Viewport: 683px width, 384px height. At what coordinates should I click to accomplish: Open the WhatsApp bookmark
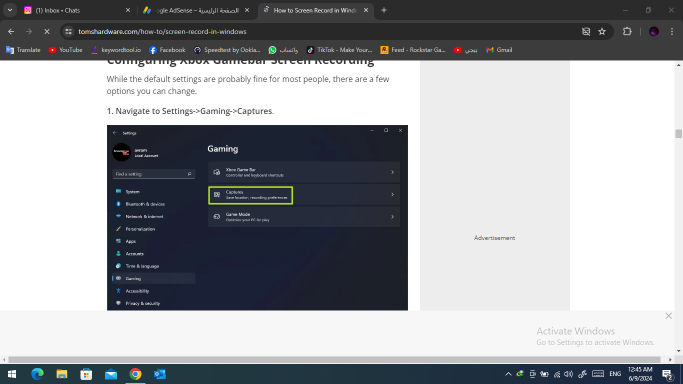click(283, 50)
